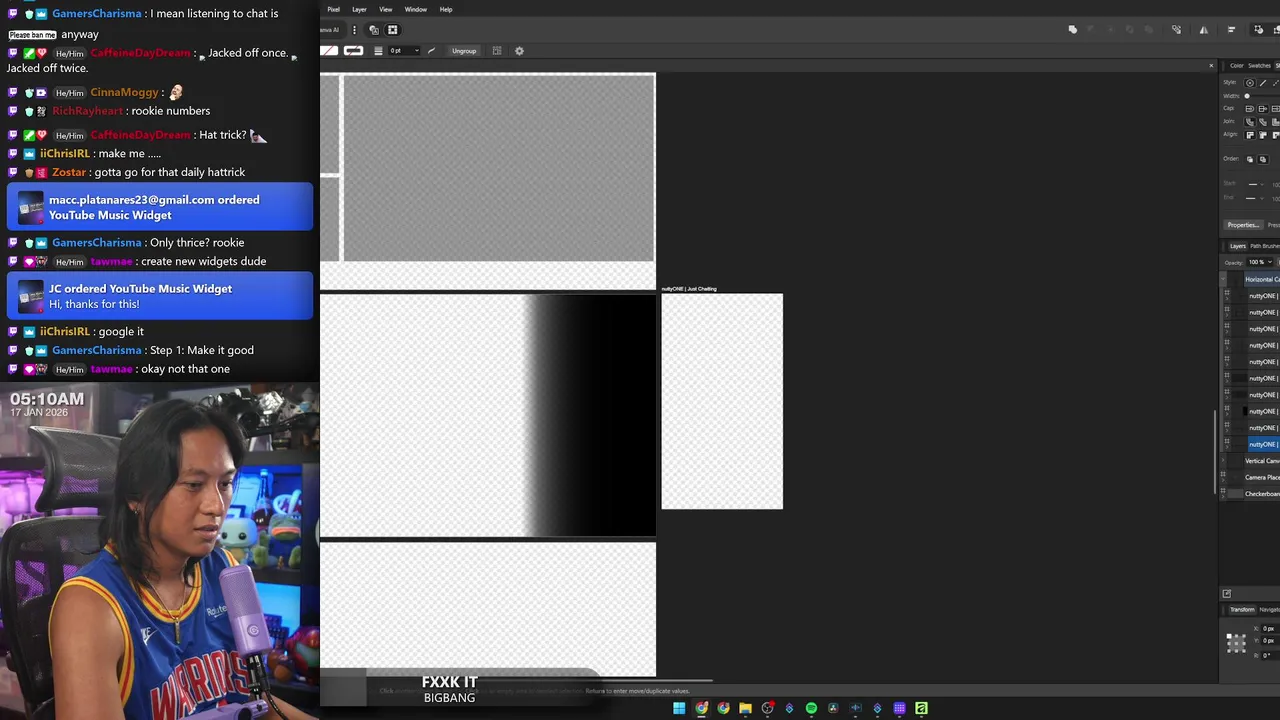Click the stroke color swatch in context toolbar

coord(353,51)
